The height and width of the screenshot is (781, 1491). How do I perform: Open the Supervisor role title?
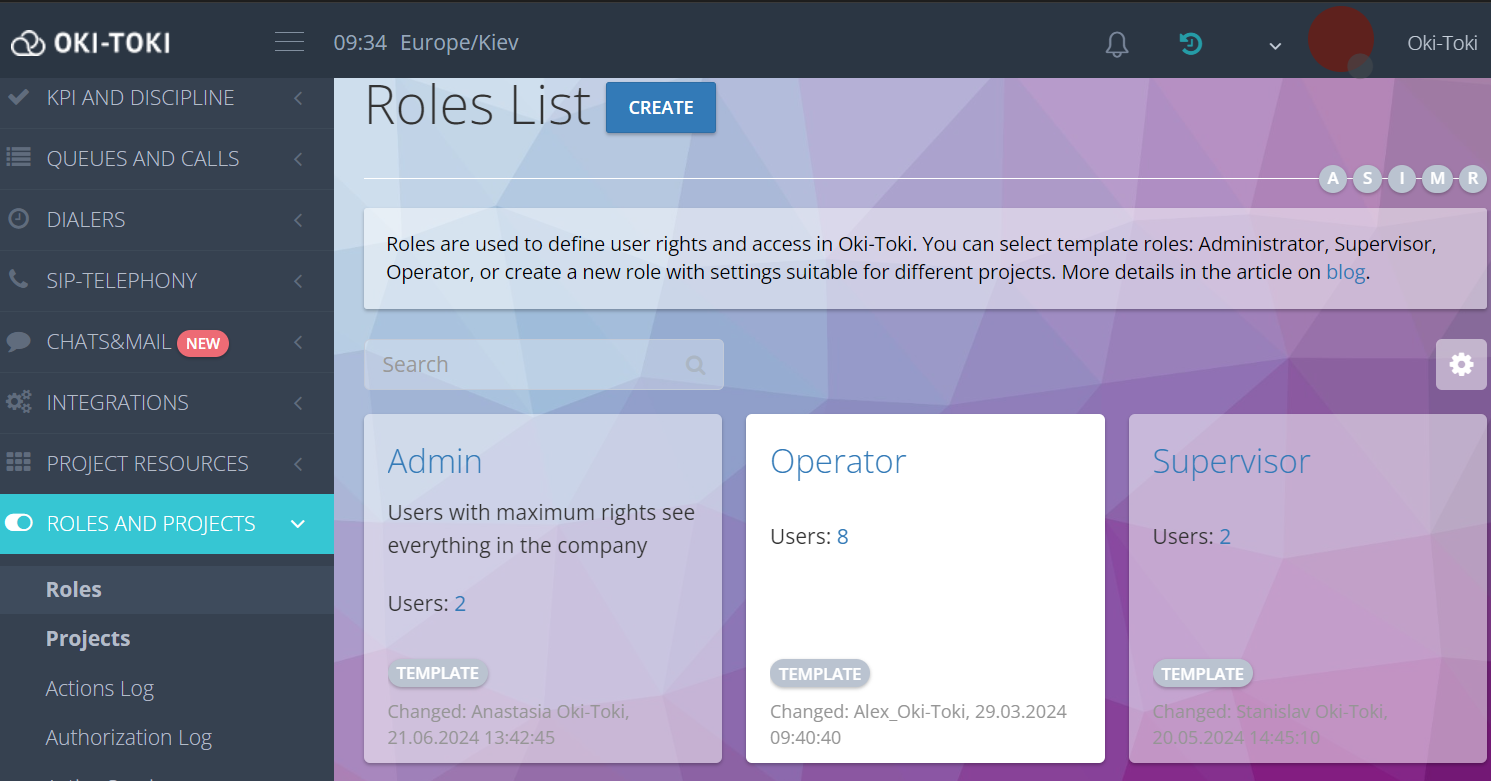[1231, 461]
